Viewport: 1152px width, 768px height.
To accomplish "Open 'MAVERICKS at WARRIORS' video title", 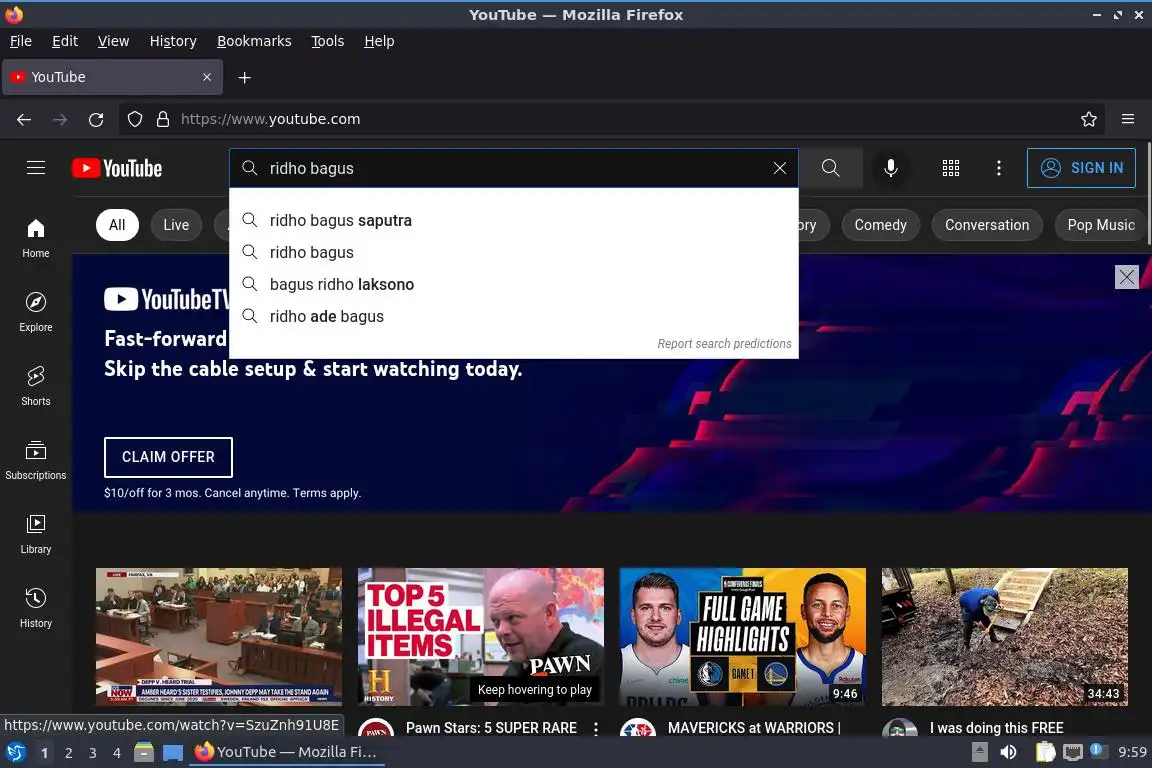I will click(754, 728).
